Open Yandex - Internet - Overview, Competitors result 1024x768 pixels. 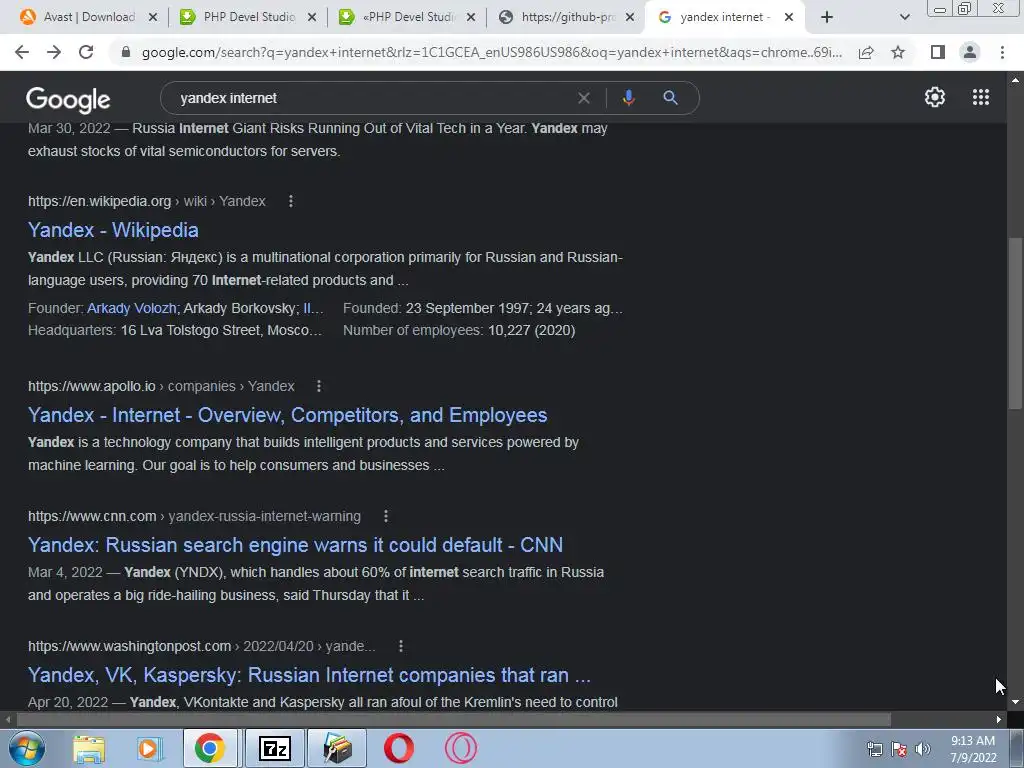point(287,415)
